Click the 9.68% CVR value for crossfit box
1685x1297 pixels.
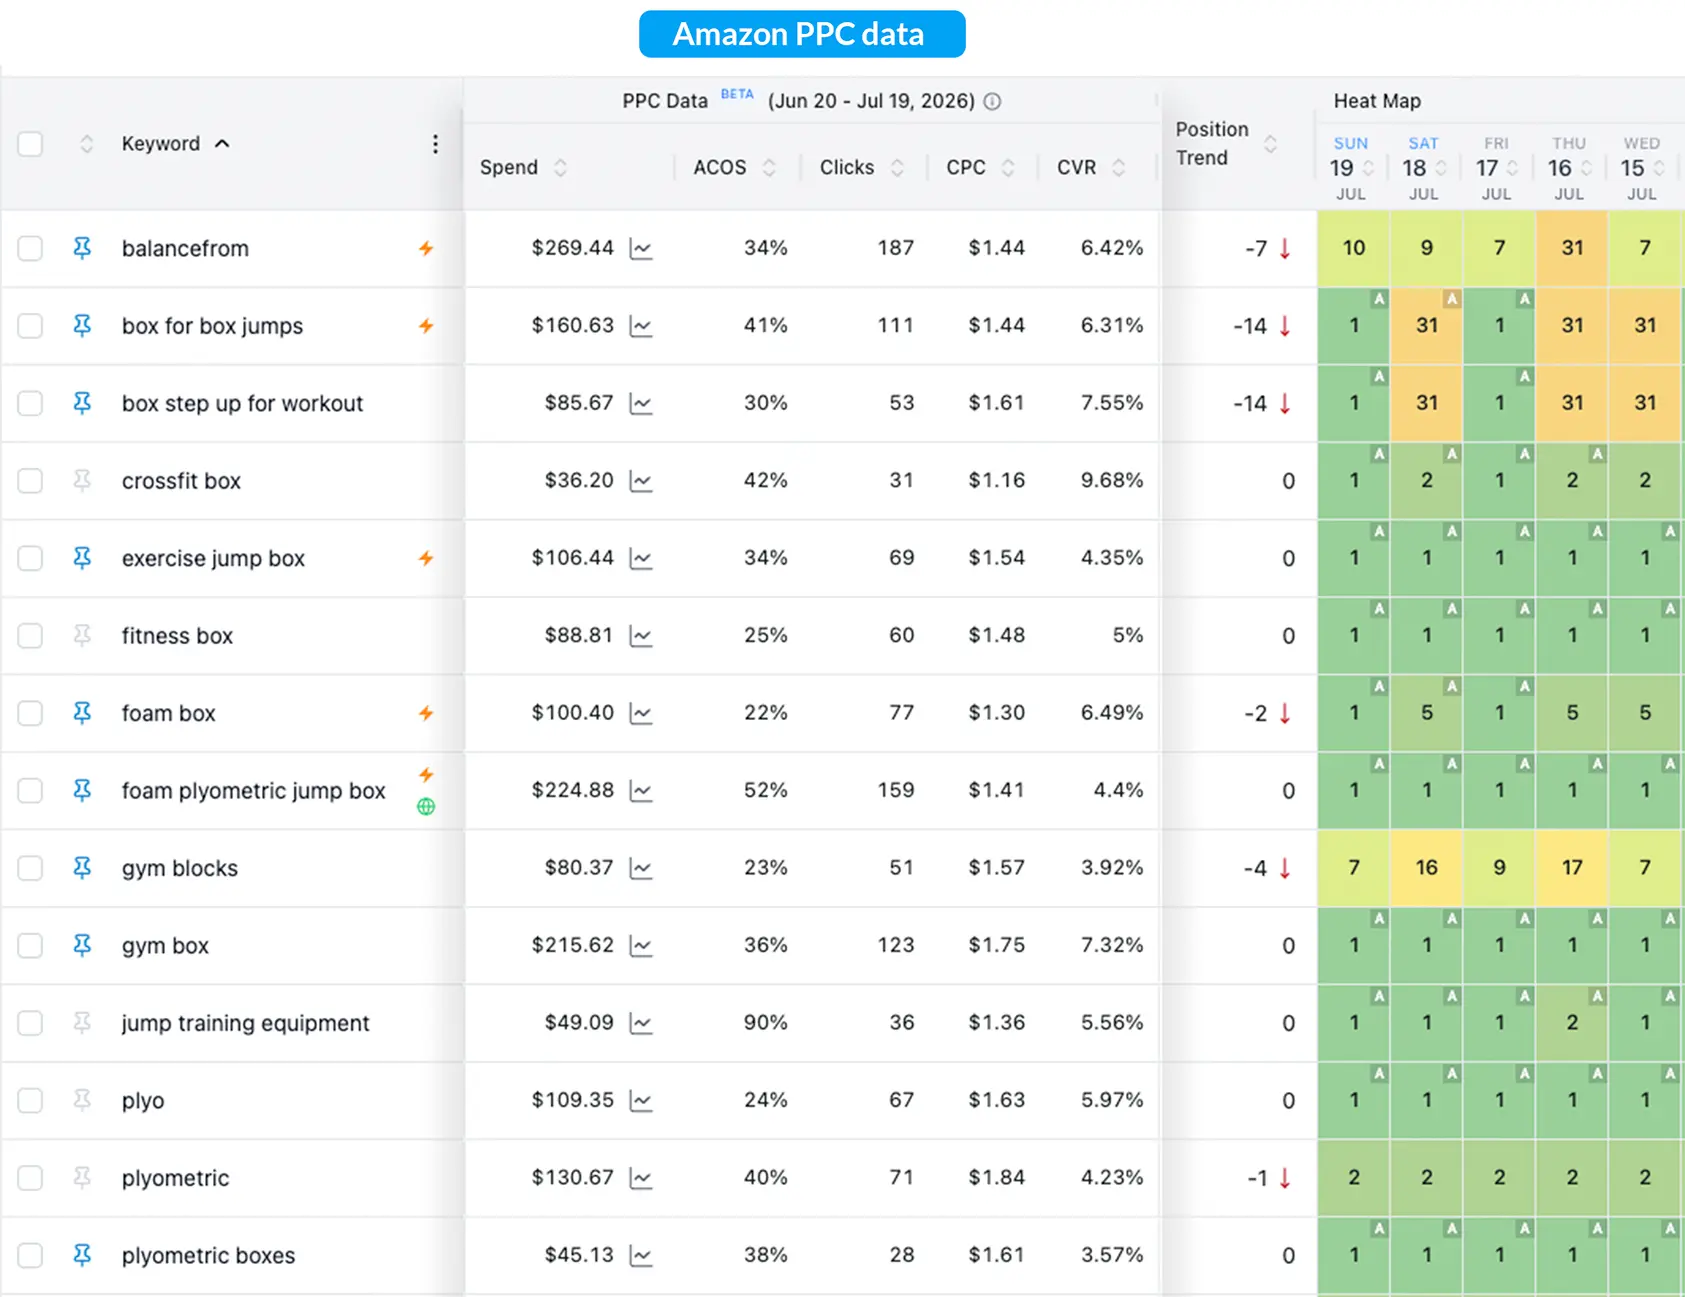[x=1111, y=481]
